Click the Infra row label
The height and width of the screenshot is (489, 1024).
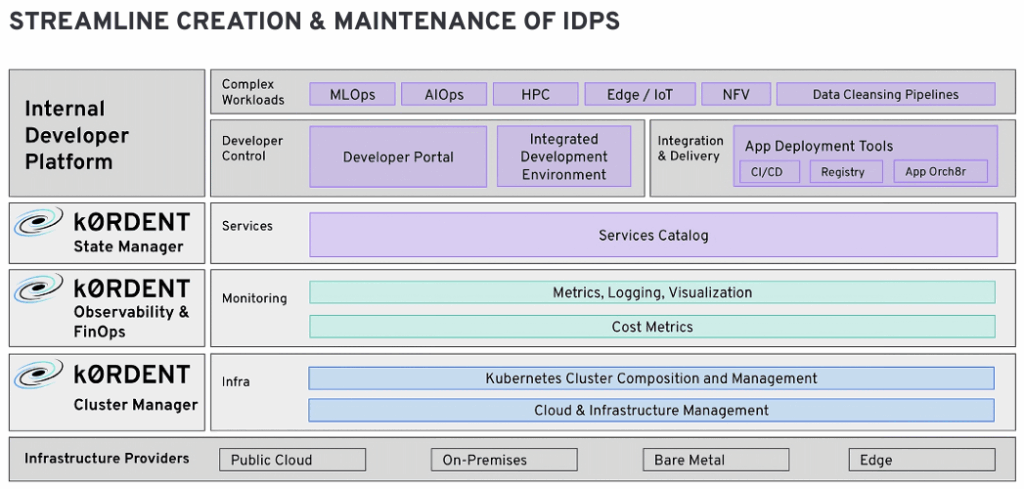[236, 381]
